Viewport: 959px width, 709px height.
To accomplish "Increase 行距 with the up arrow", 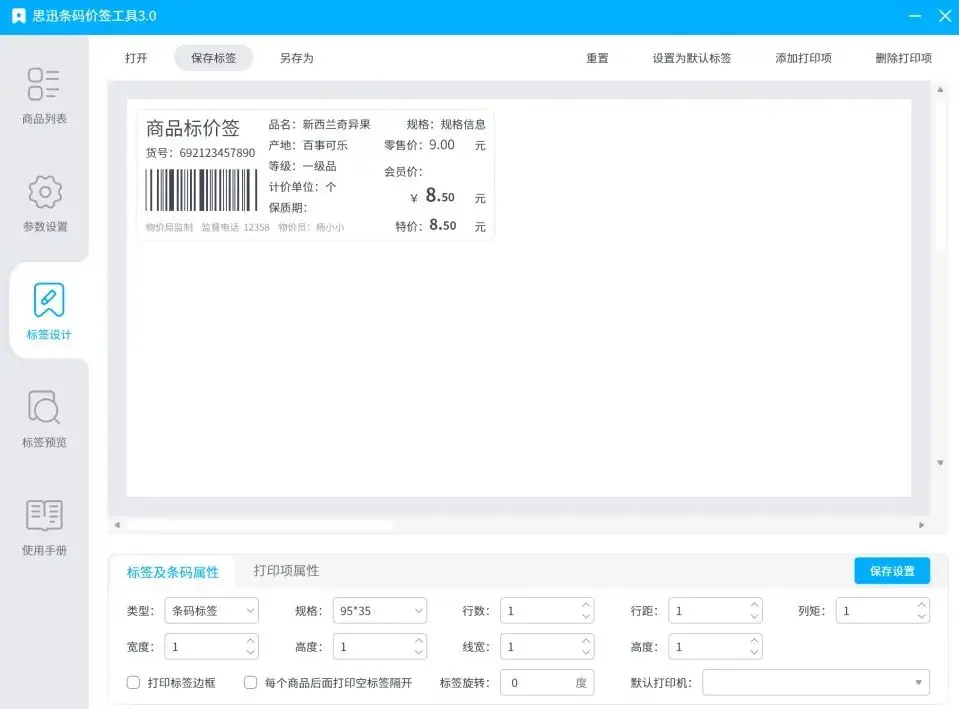I will [754, 604].
